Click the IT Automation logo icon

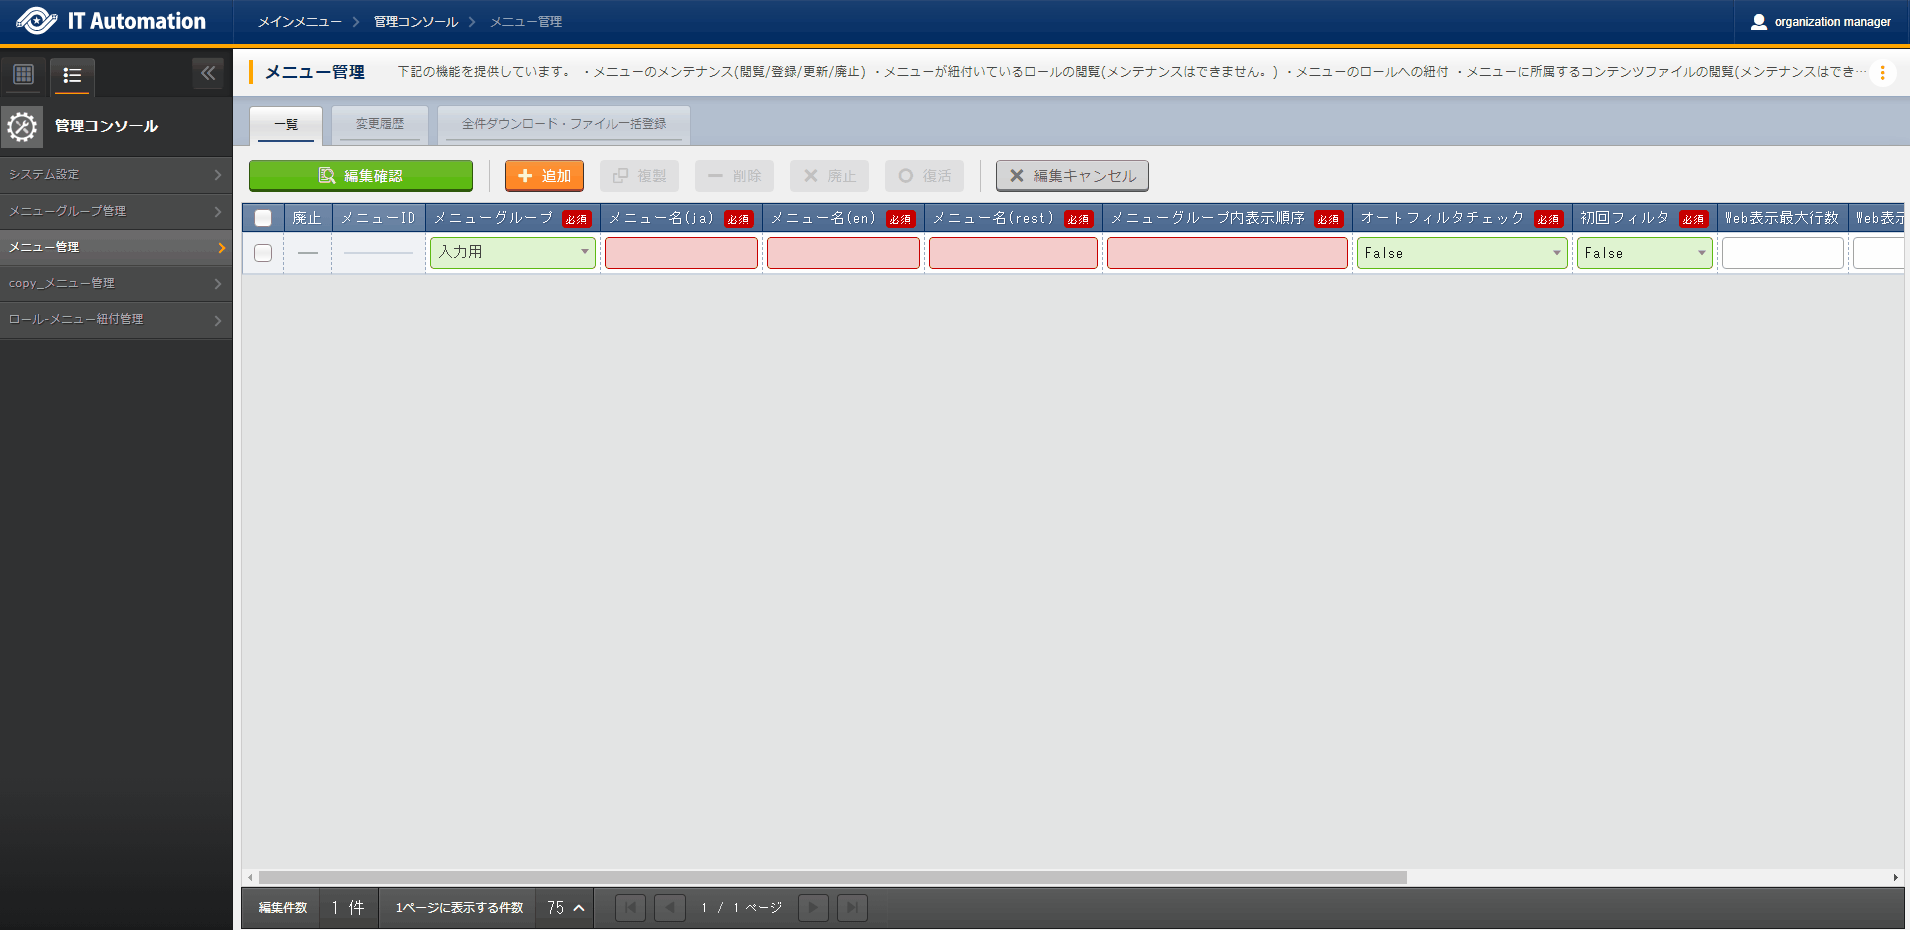(37, 21)
